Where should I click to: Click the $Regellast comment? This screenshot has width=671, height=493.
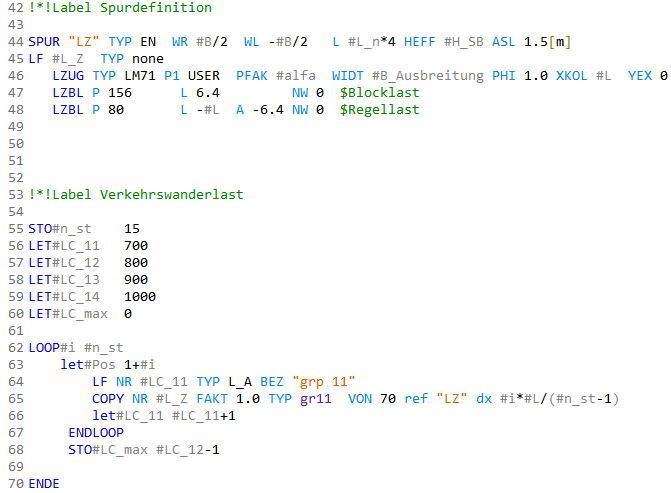(x=380, y=110)
